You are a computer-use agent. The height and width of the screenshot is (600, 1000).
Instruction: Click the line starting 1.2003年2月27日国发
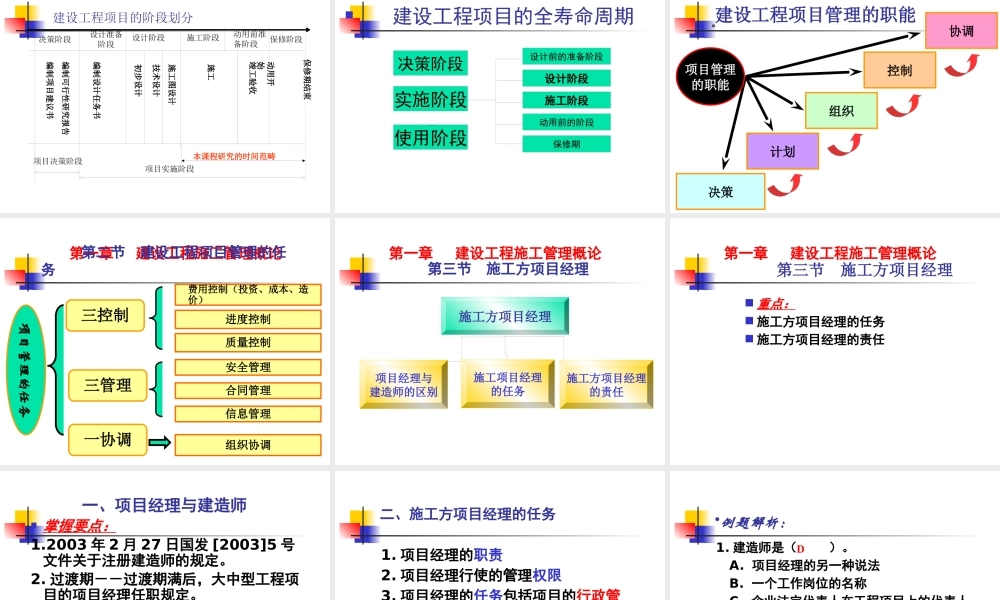pyautogui.click(x=163, y=552)
